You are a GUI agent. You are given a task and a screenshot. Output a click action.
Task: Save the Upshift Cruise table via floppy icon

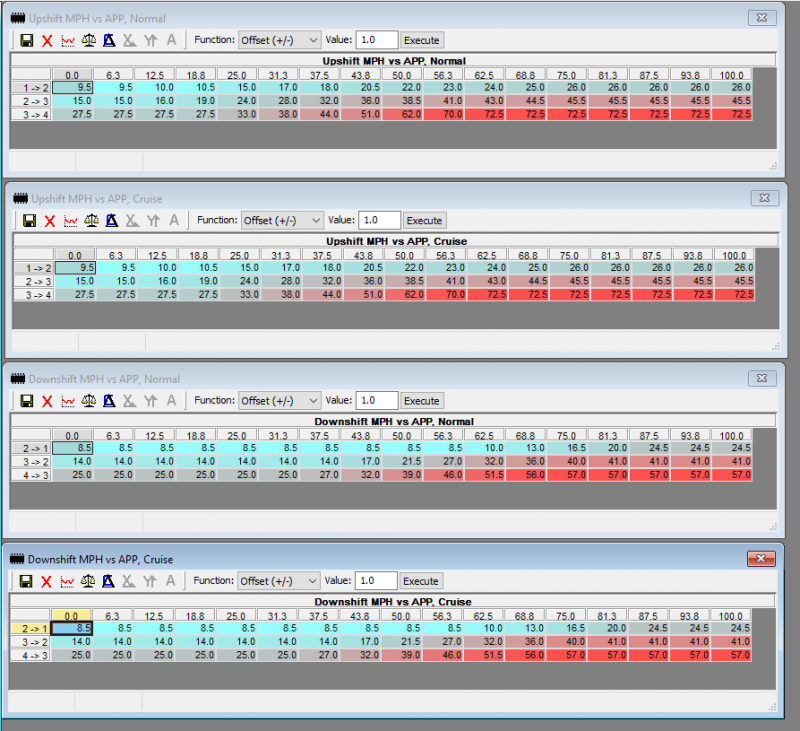(27, 221)
